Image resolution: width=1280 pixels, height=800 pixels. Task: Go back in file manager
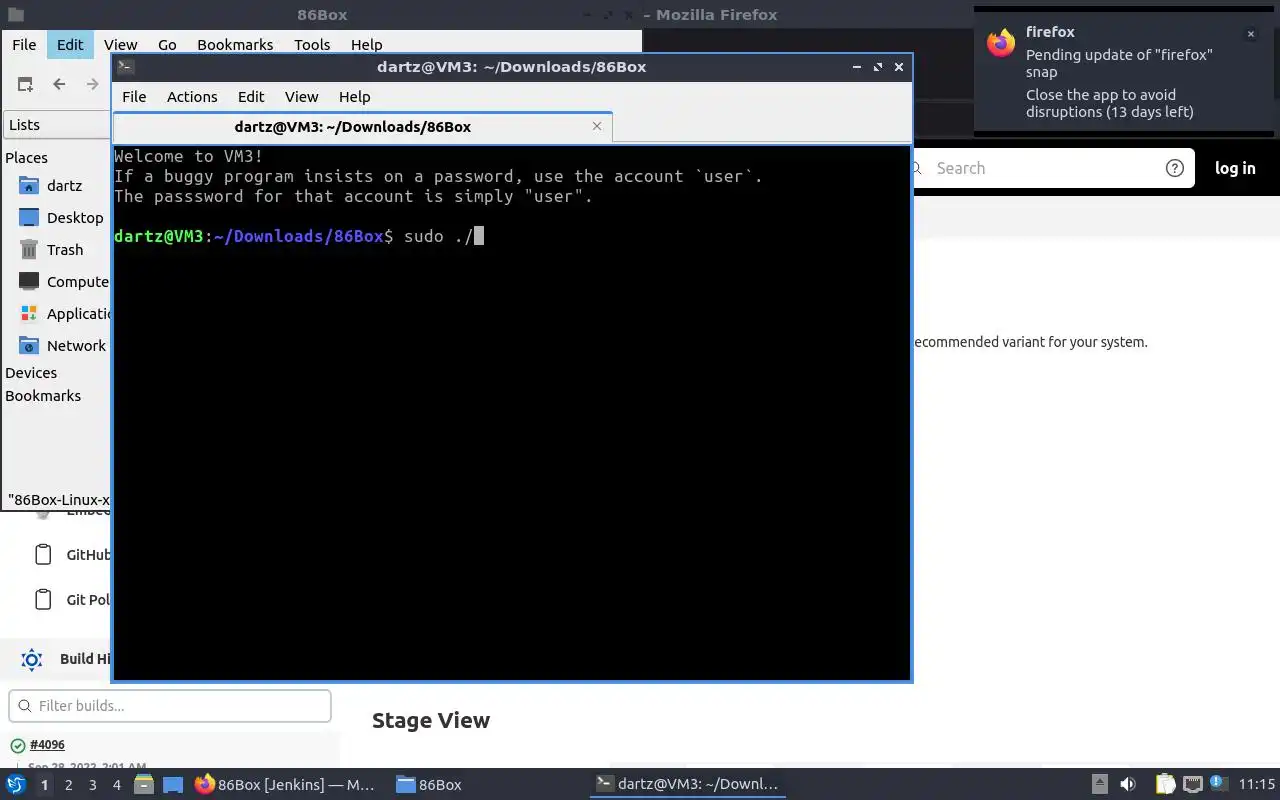(x=59, y=84)
